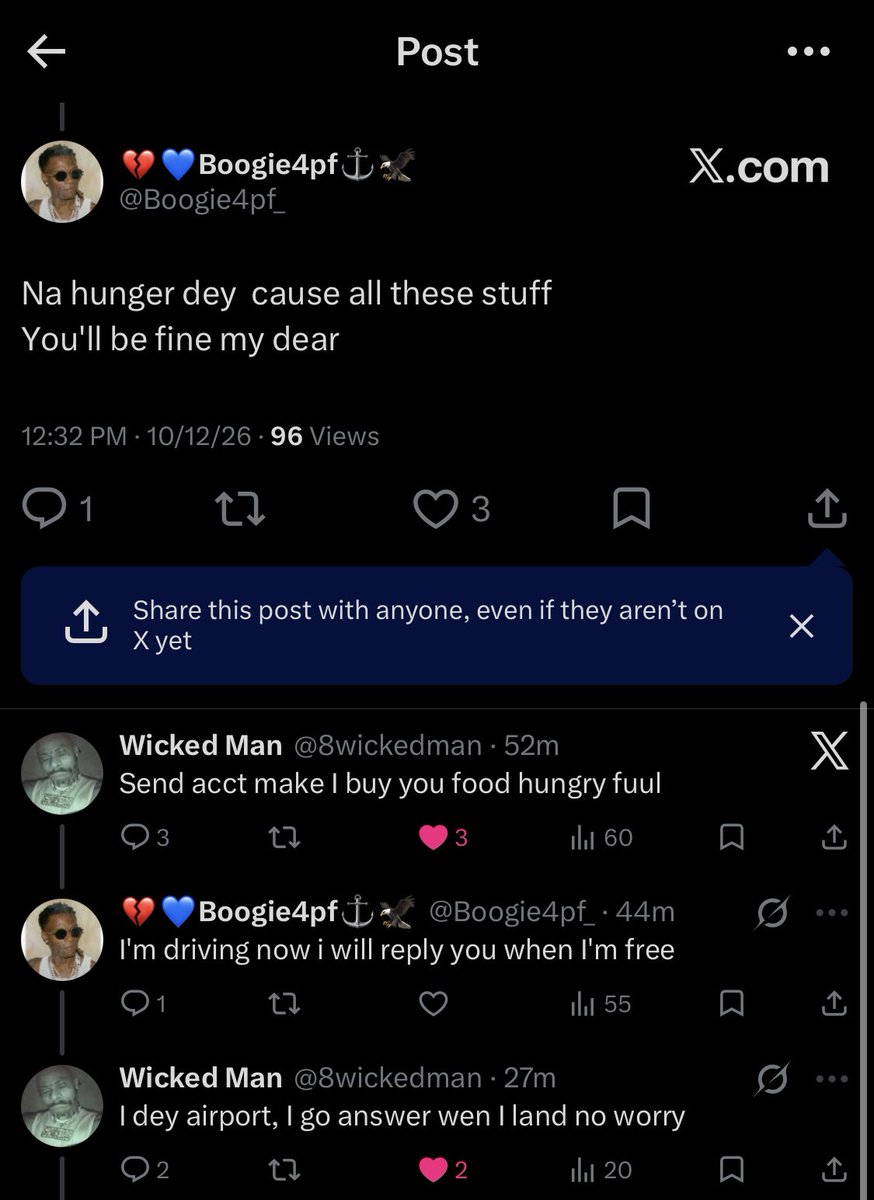The image size is (874, 1200).
Task: Share Wicked Man's "Send acct" reply
Action: coord(834,838)
